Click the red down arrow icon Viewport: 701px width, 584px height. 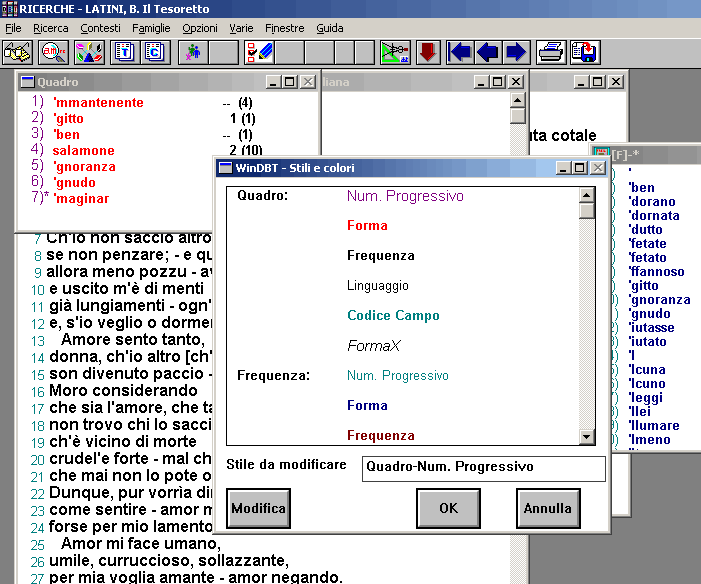click(x=428, y=52)
